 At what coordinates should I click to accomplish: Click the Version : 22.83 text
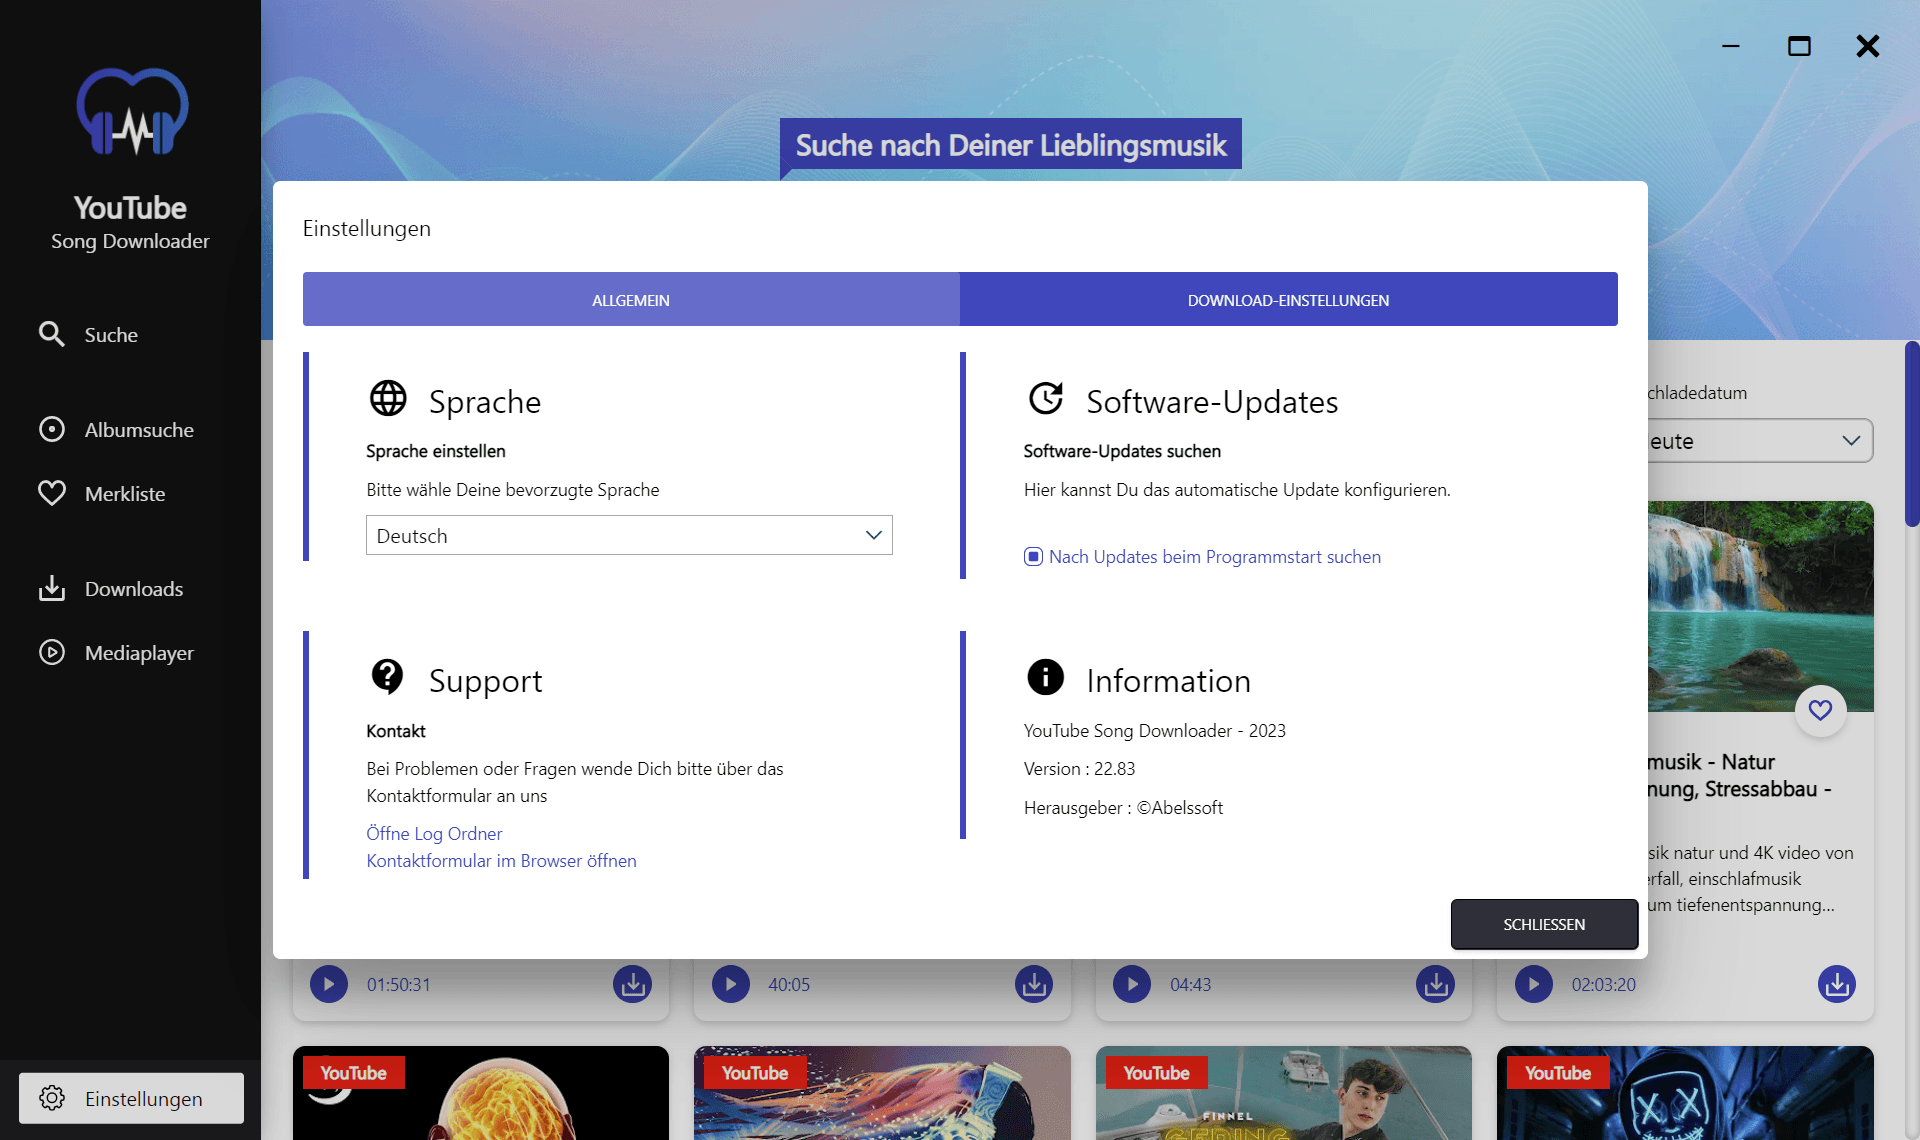click(x=1079, y=769)
